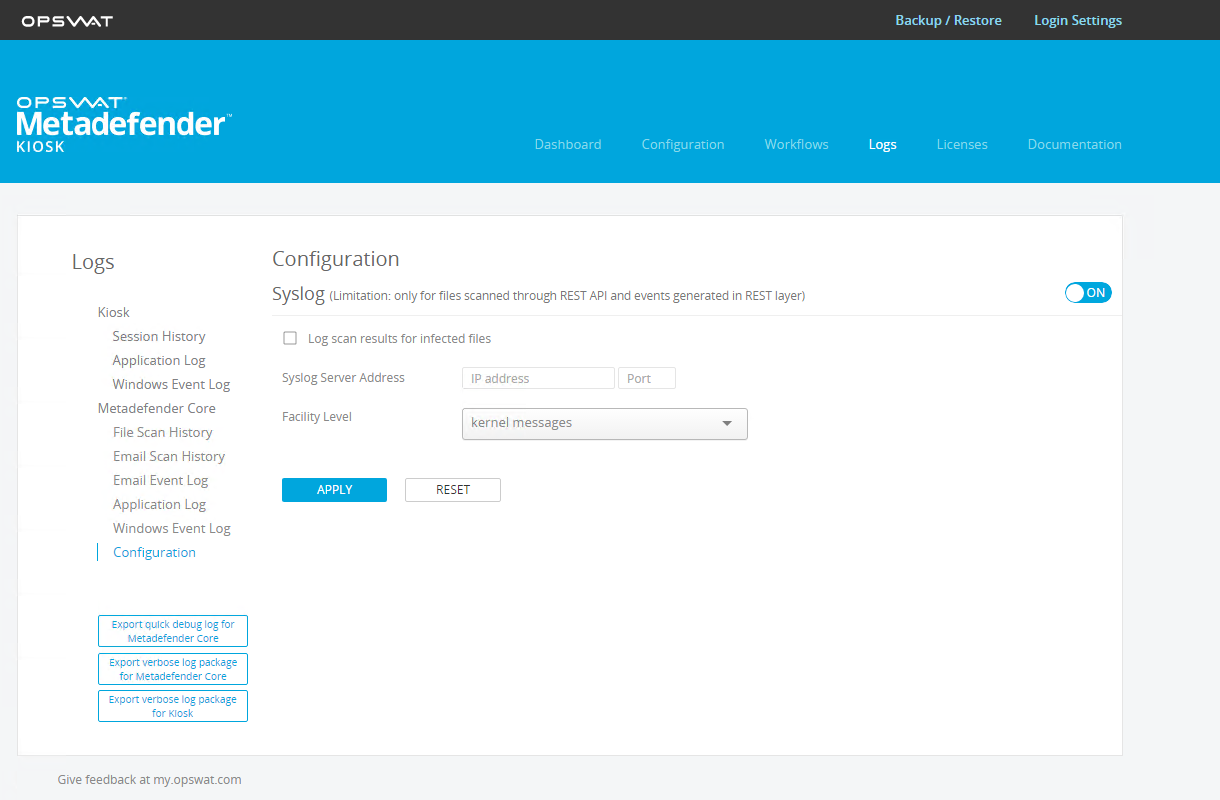Open Kiosk Session History
Screen dimensions: 1220x800
(x=159, y=336)
